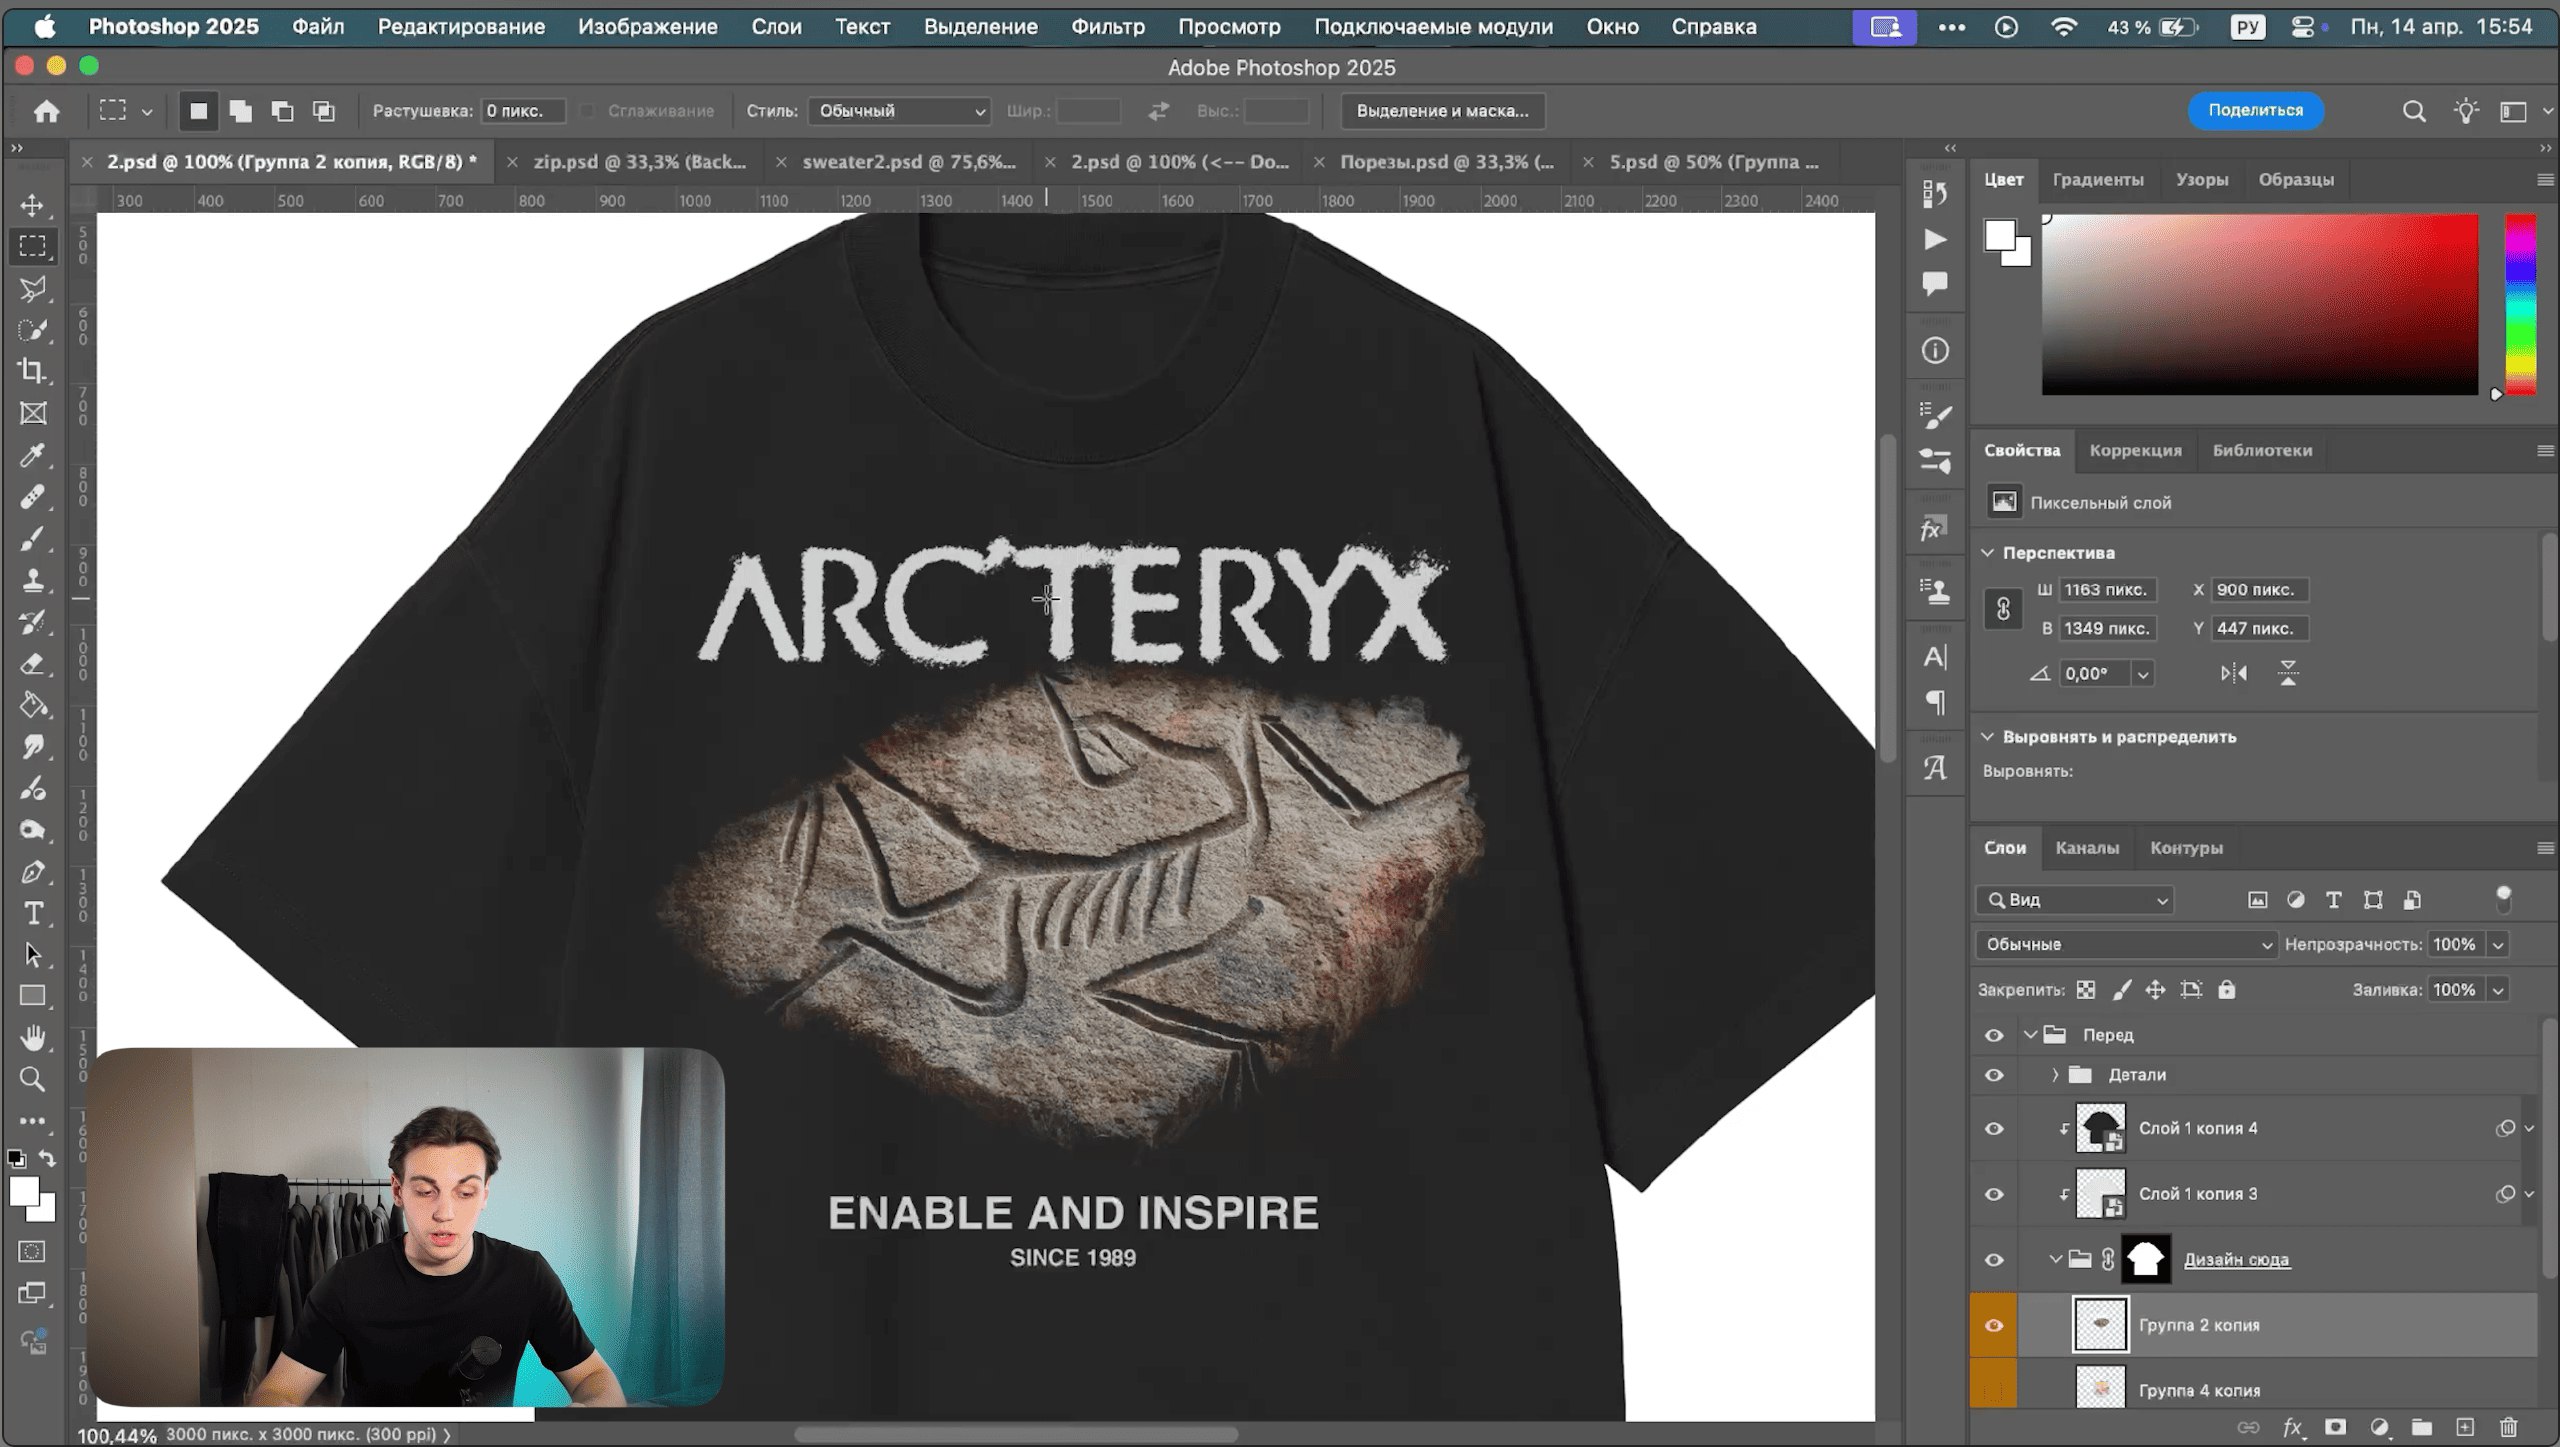Screen dimensions: 2560x1447
Task: Switch to the Каналы tab
Action: pos(2086,848)
